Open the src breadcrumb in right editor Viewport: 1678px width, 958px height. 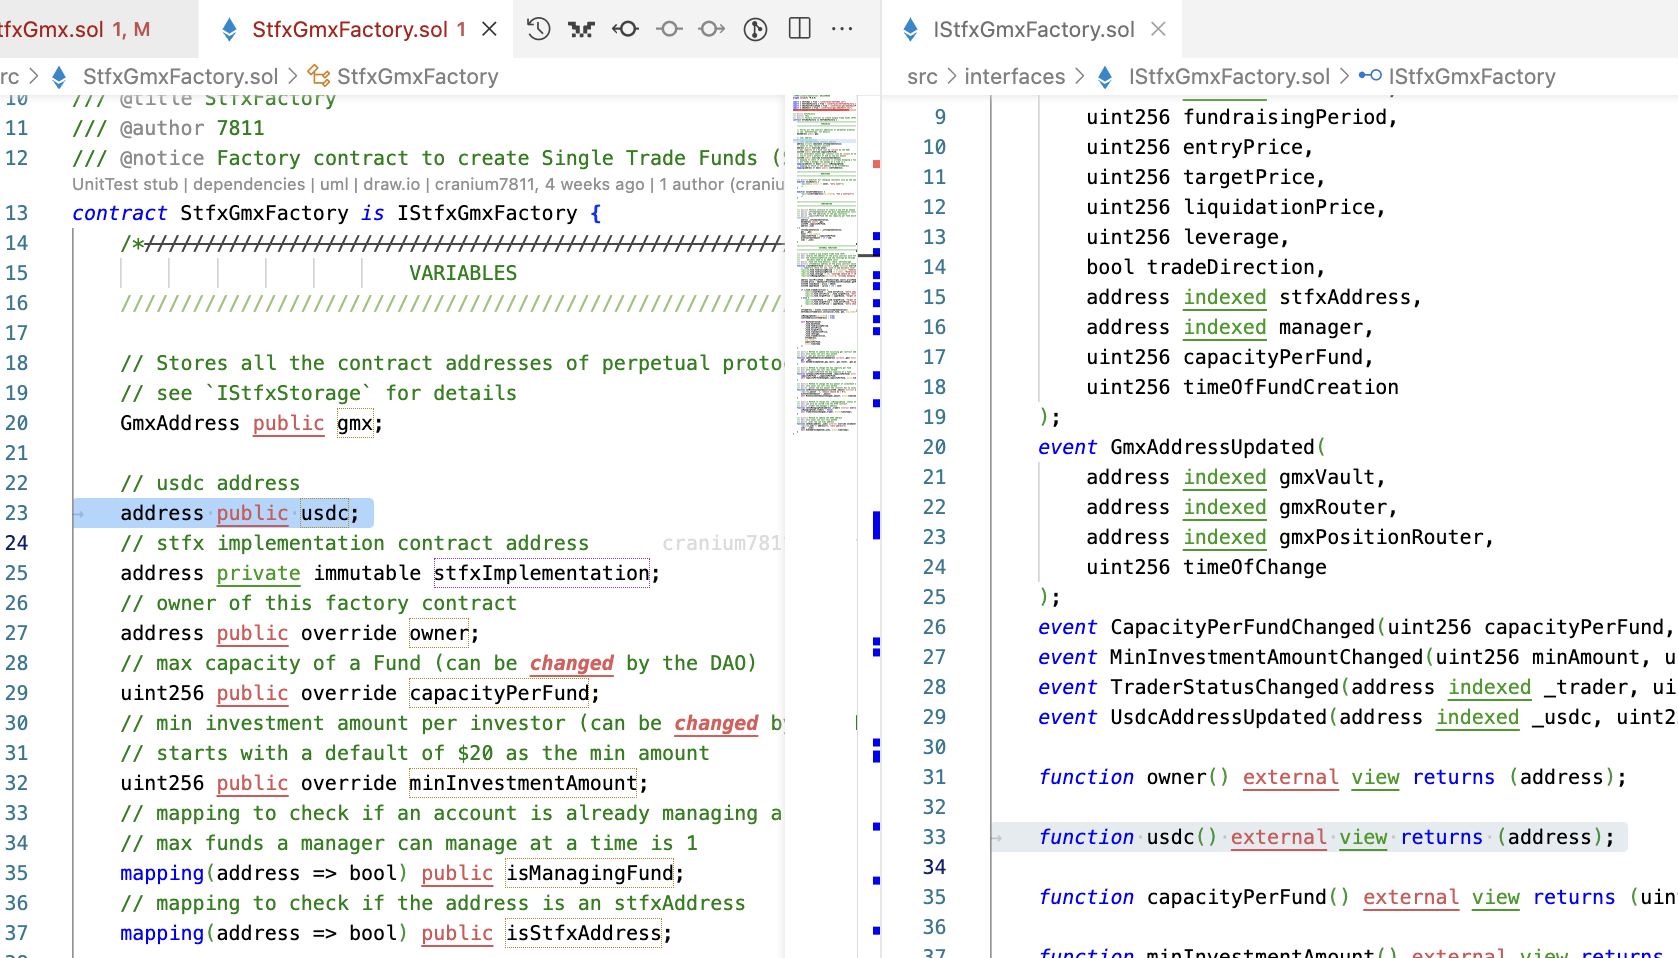[922, 76]
